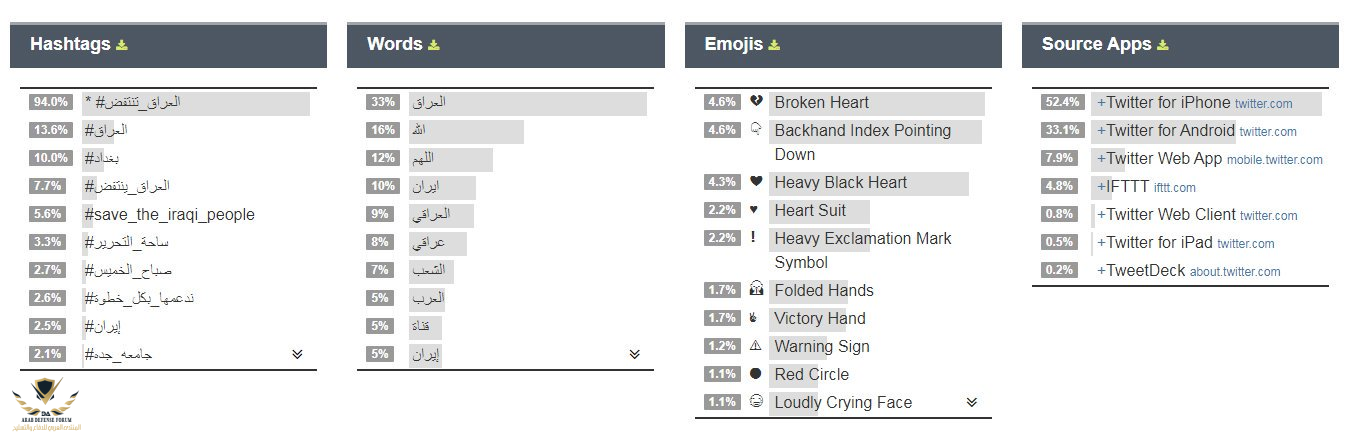Open the ifttt.com link

coord(1174,187)
